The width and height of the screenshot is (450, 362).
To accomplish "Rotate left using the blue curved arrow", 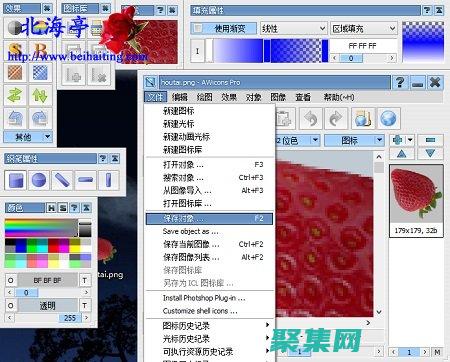I will 15,118.
